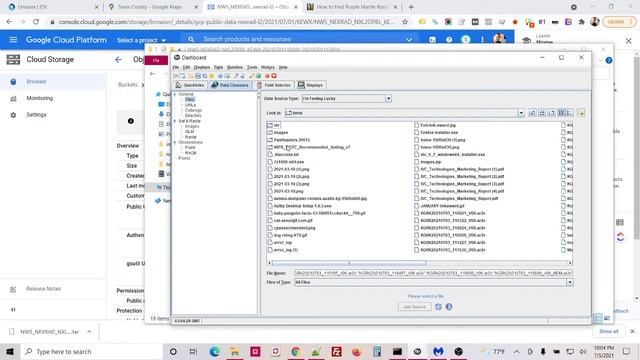Screen dimensions: 640x360
Task: Click the Chrome extensions puzzle icon
Action: coord(582,22)
